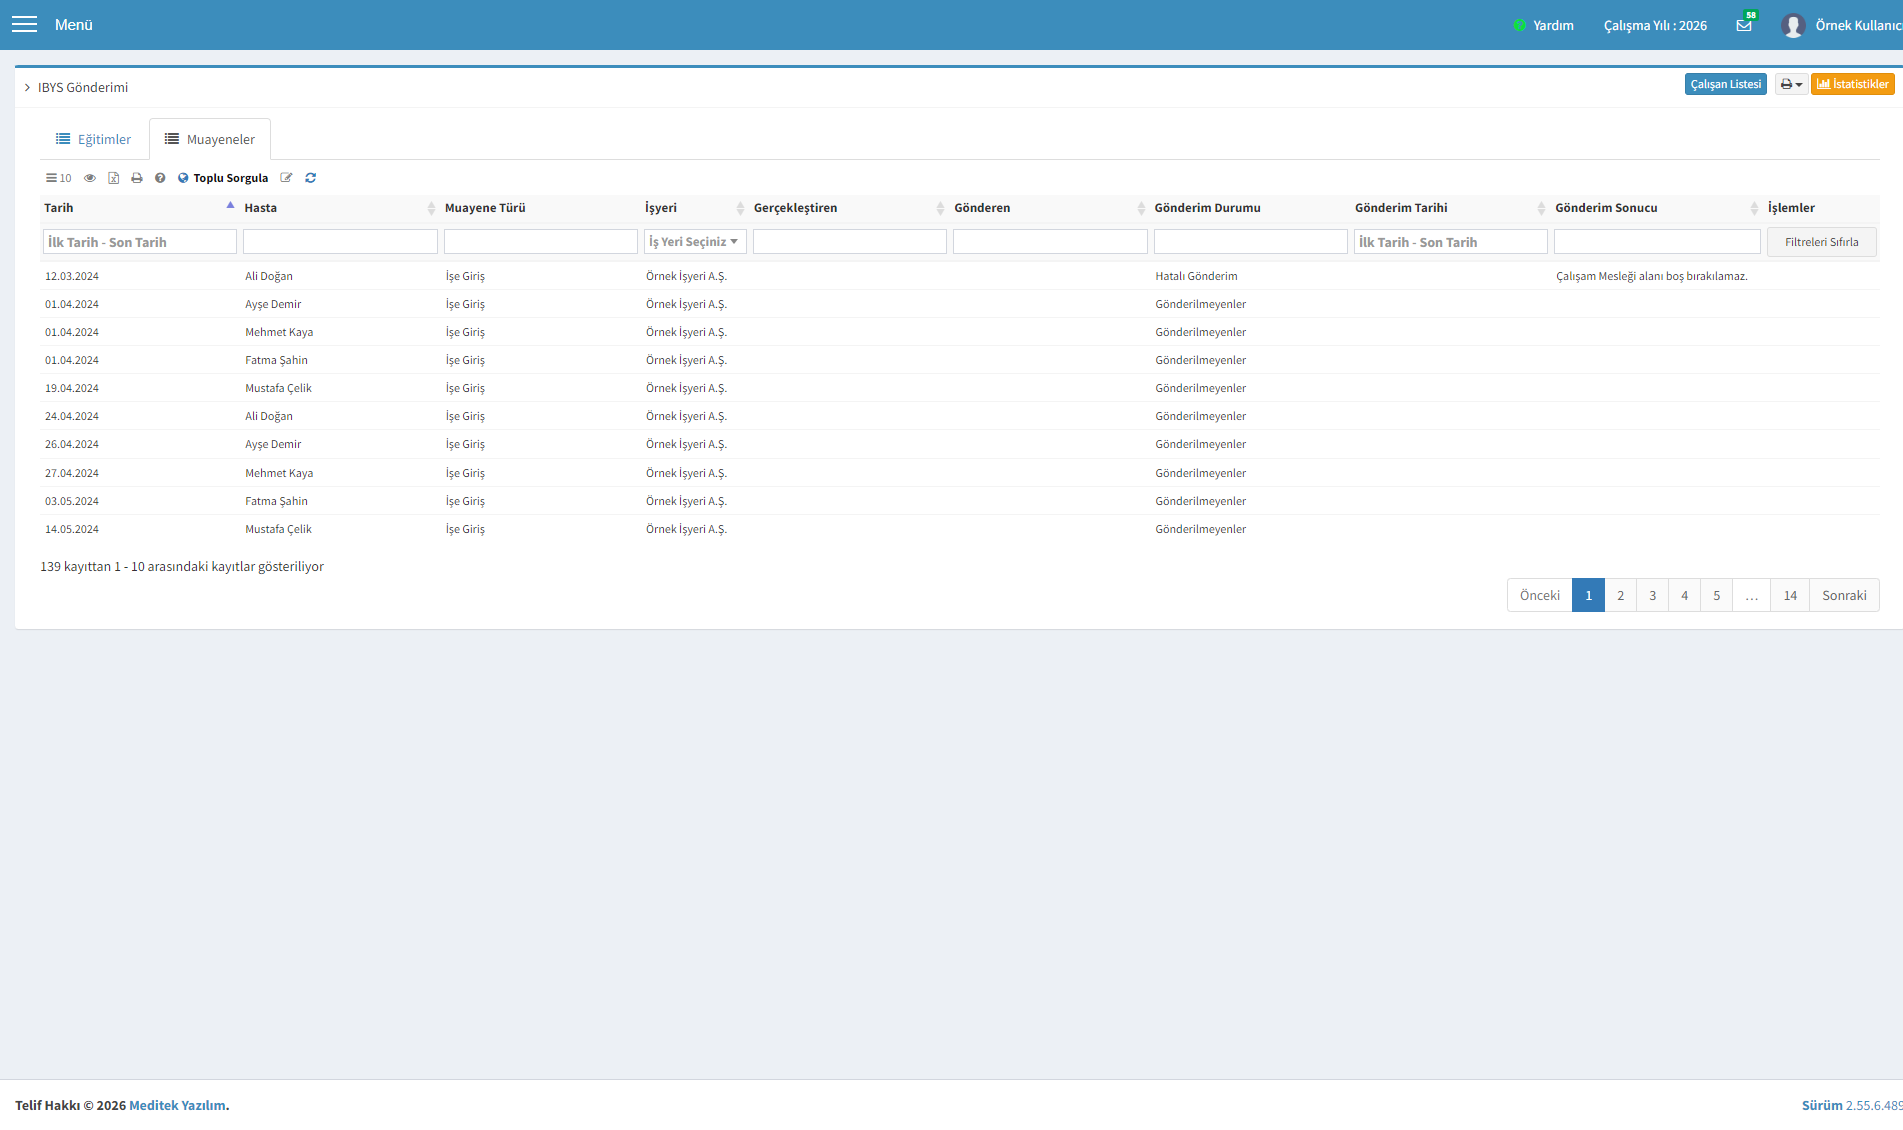
Task: Sort by the Muayene Türü column
Action: click(x=540, y=208)
